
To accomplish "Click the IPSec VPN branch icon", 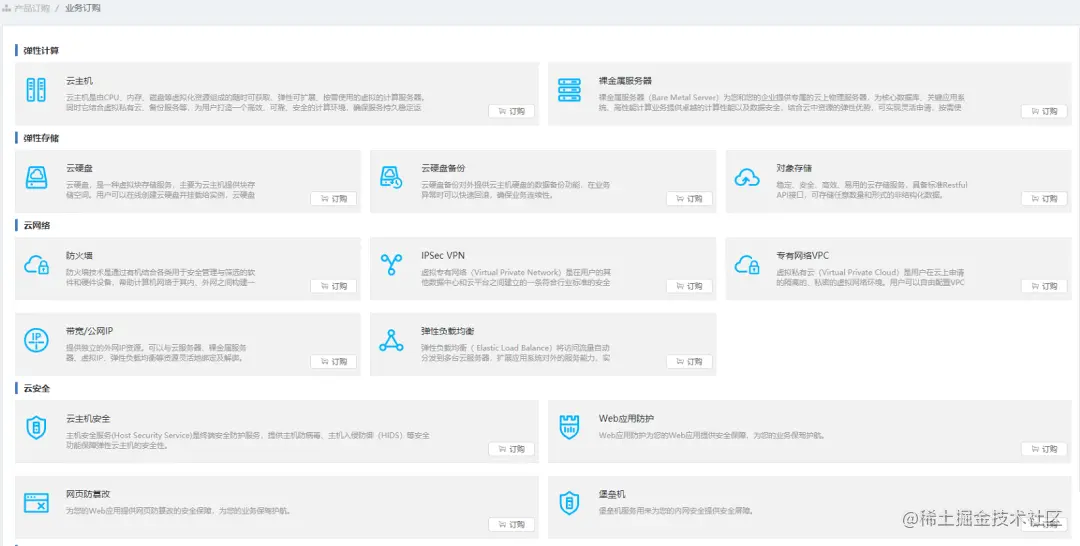I will coord(391,264).
